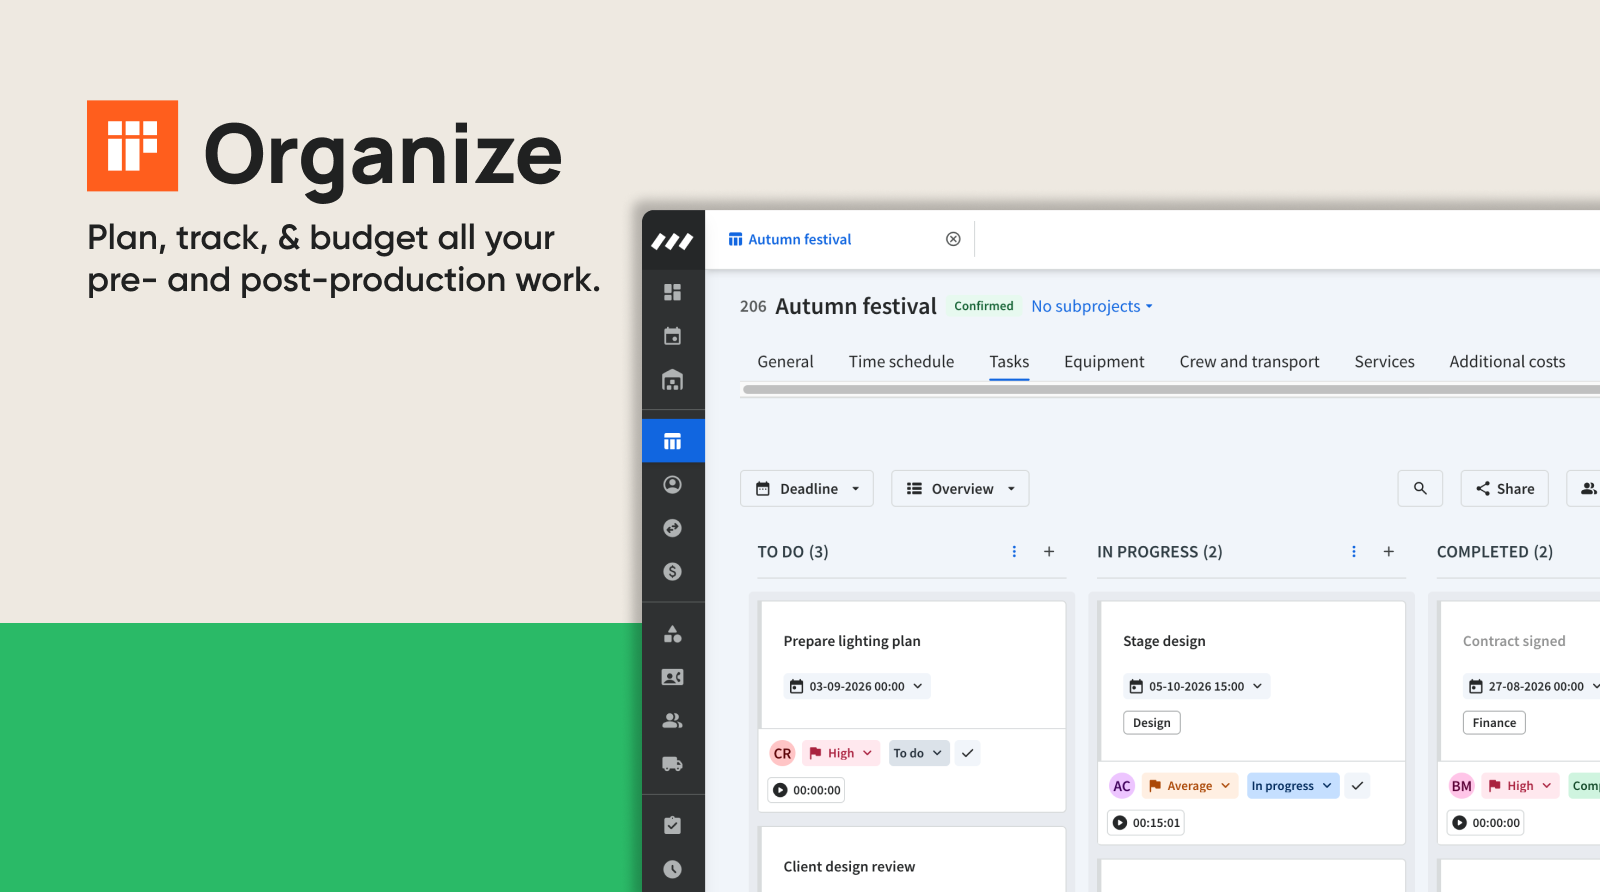Start timer on Prepare lighting plan
This screenshot has width=1600, height=892.
pos(780,790)
